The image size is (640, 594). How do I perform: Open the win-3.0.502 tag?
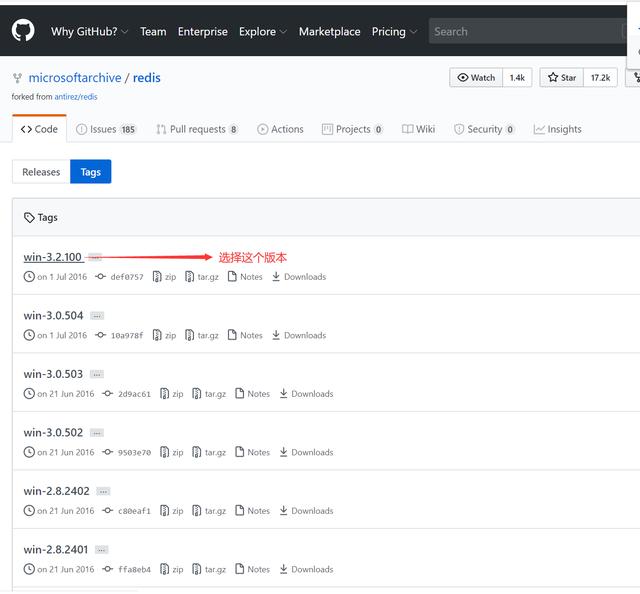[x=53, y=433]
